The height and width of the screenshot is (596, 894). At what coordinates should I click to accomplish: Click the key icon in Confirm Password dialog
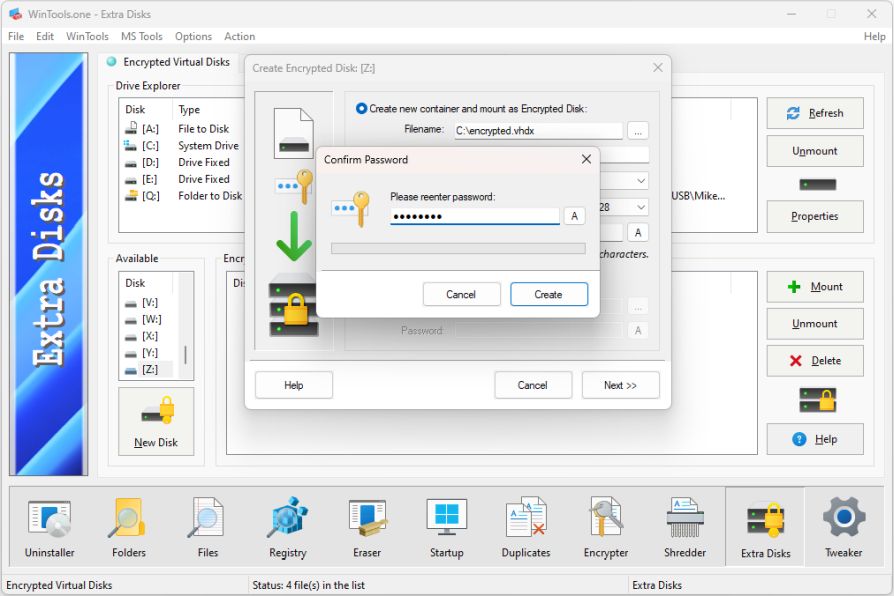pos(351,208)
